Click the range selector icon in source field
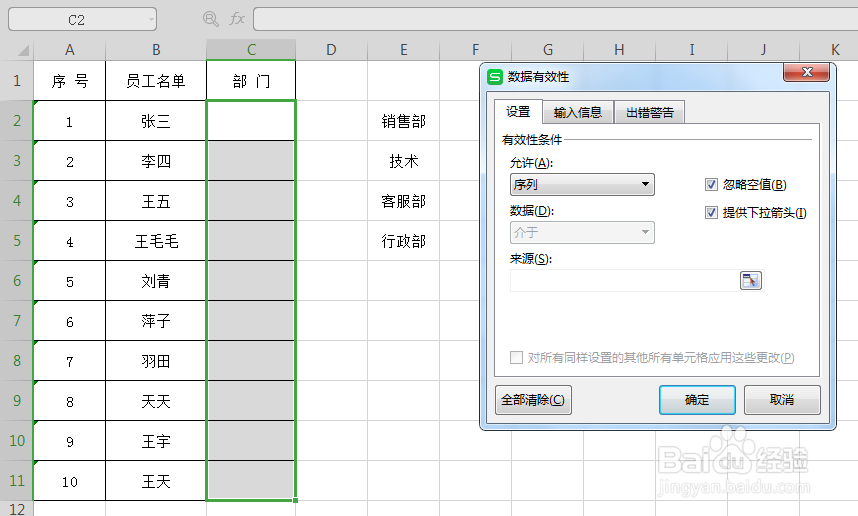Viewport: 858px width, 516px height. point(750,281)
